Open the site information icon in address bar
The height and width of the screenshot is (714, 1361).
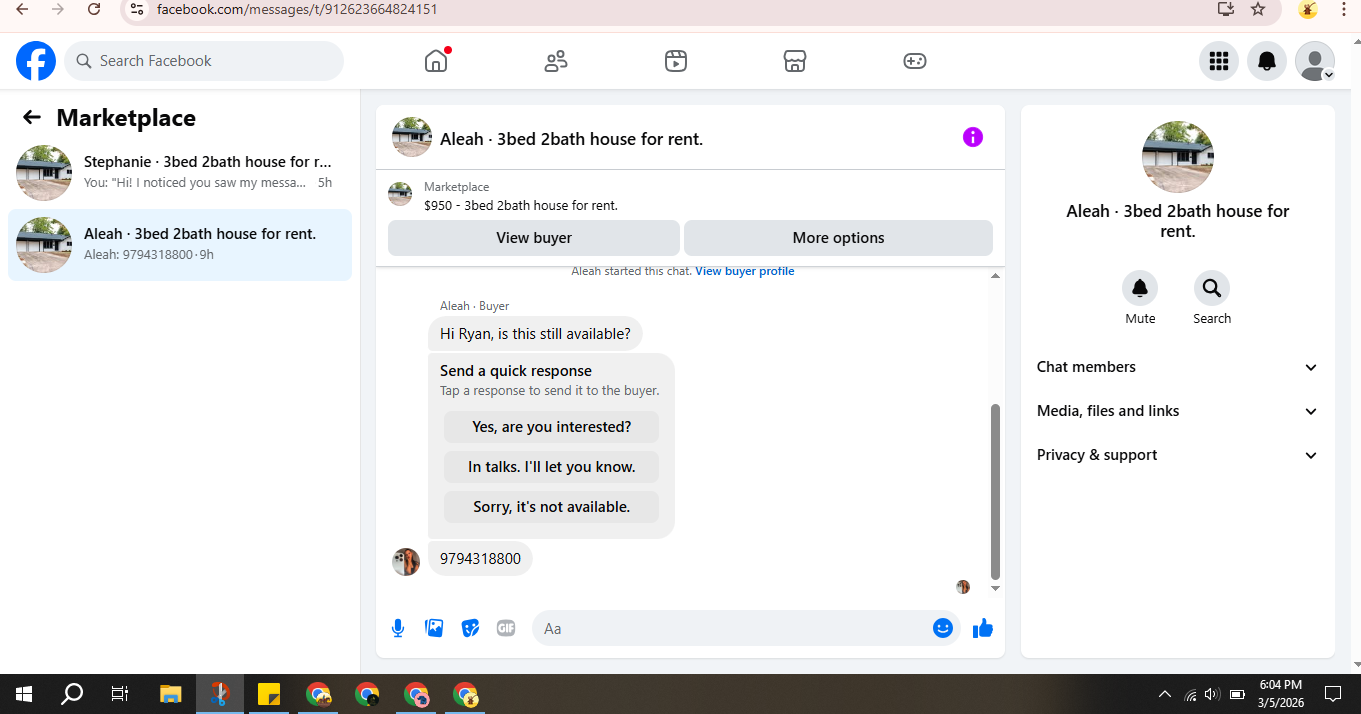pyautogui.click(x=138, y=9)
